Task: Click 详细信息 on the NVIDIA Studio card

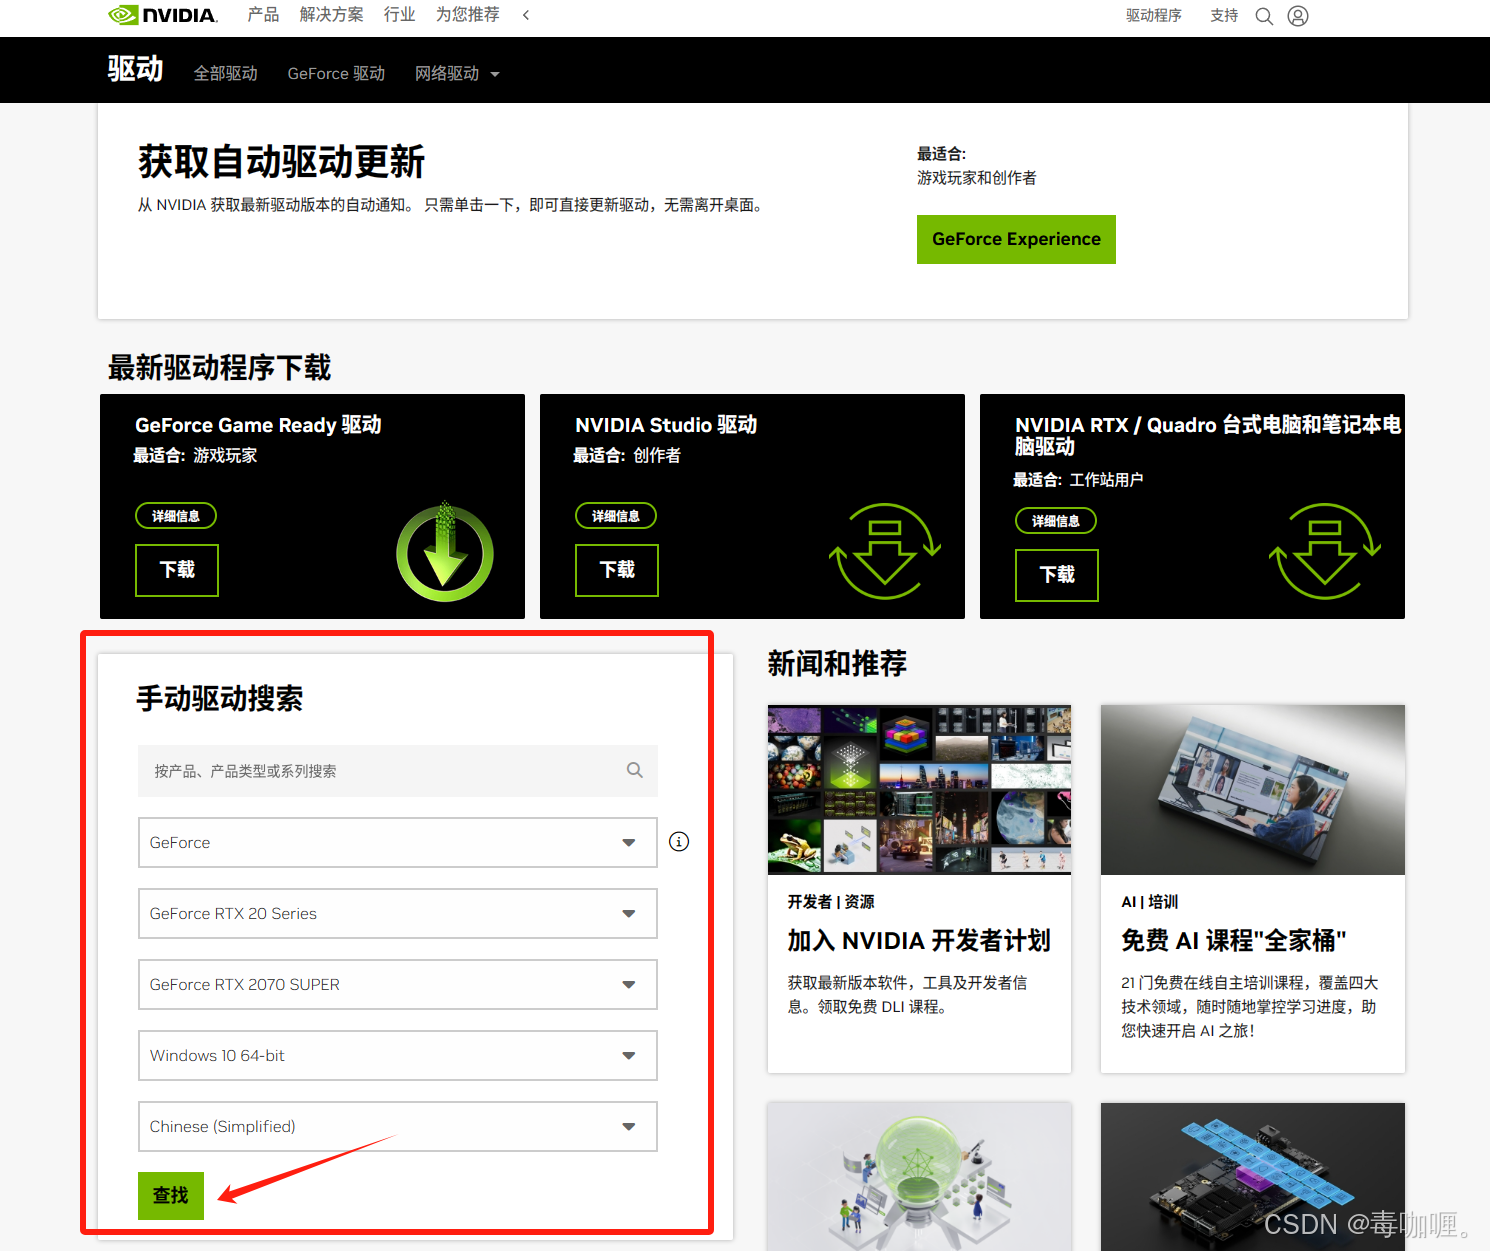Action: [616, 516]
